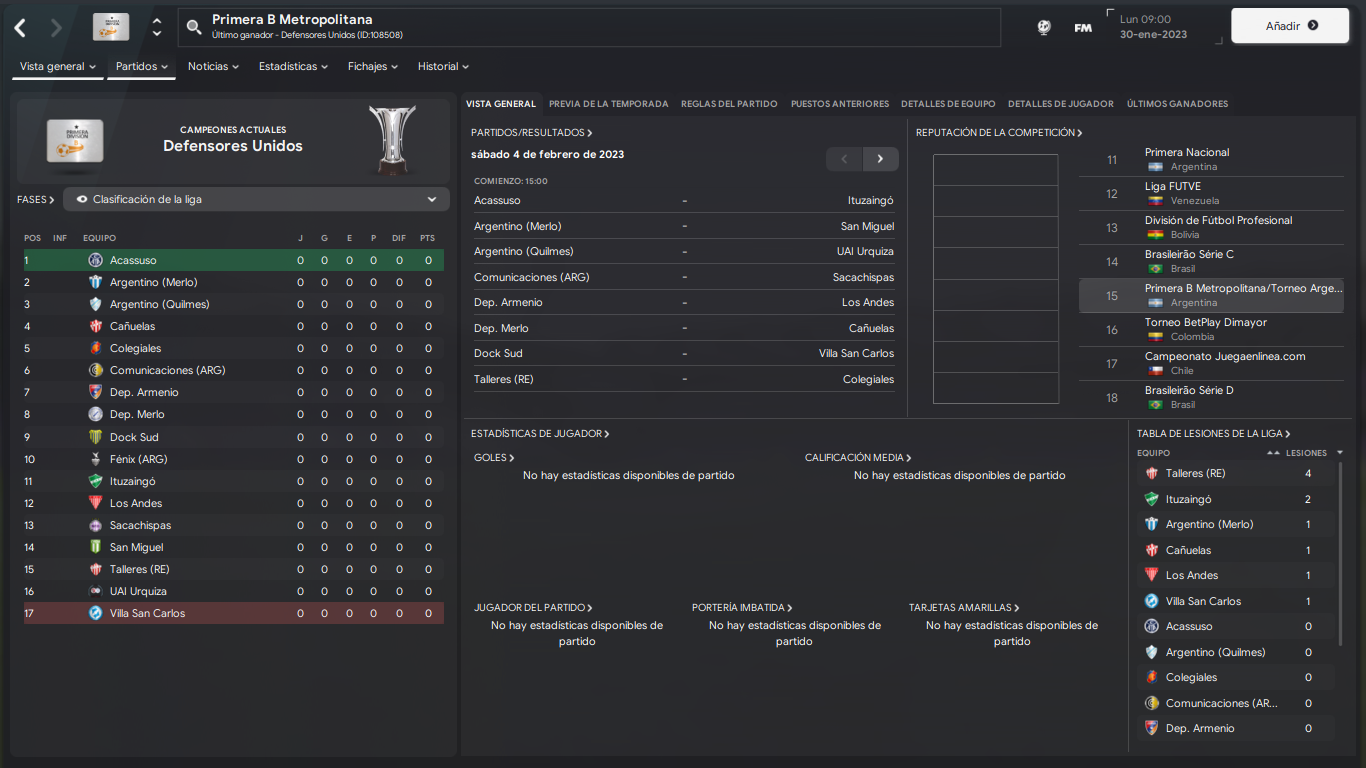Click the Colombia flag under Torneo BetPlay Dimayor
This screenshot has height=768, width=1366.
pos(1155,337)
